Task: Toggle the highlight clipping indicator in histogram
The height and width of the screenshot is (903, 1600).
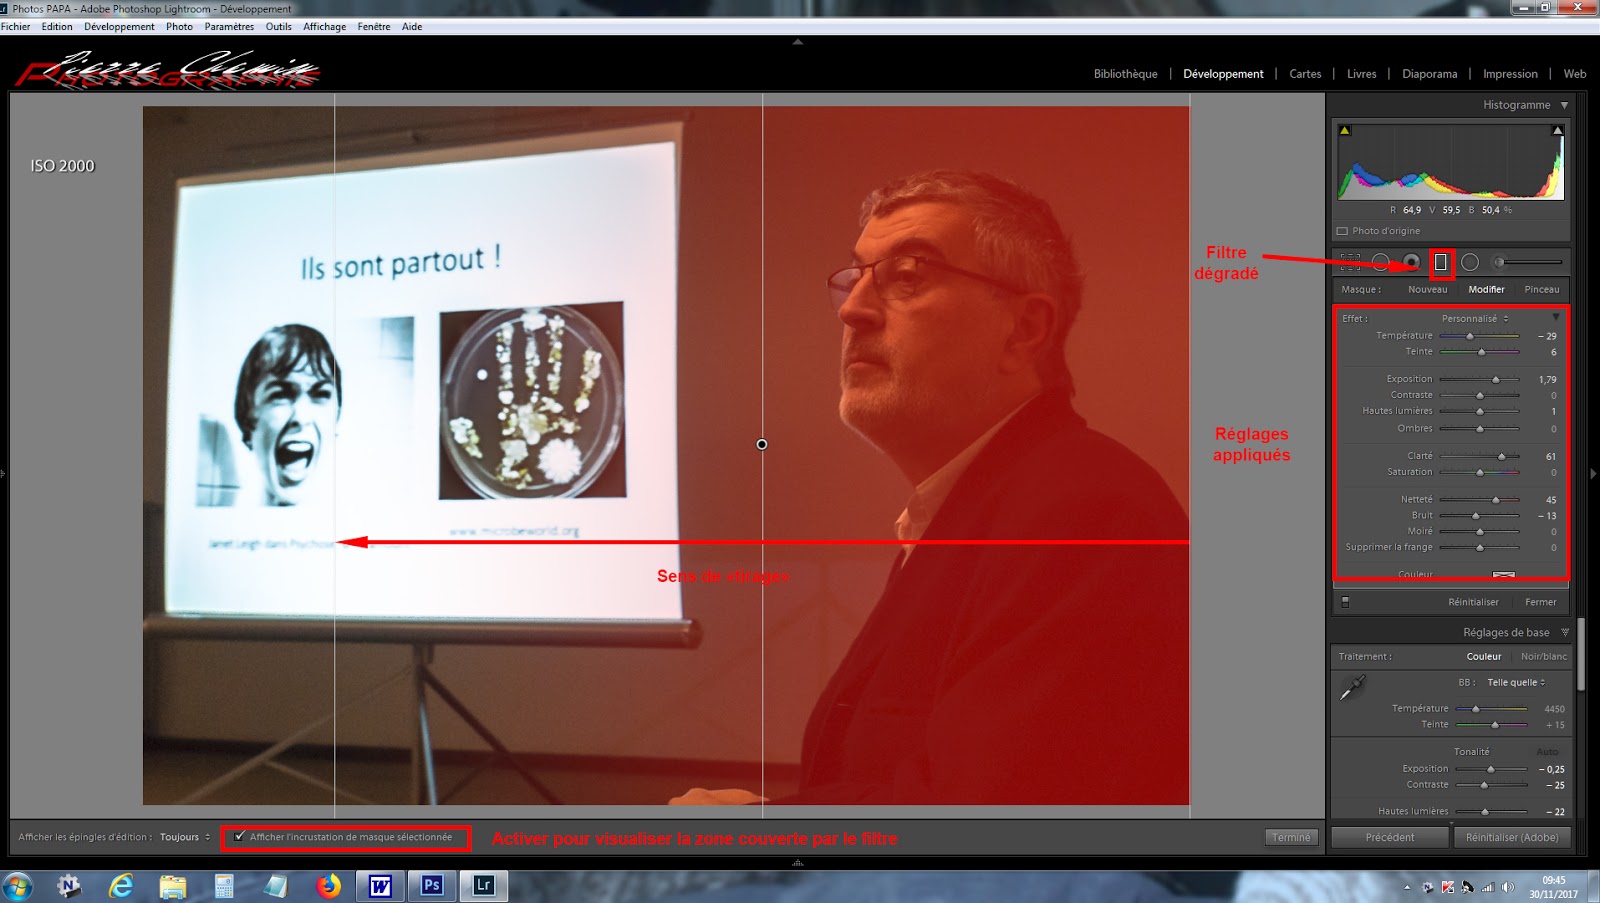Action: click(x=1557, y=130)
